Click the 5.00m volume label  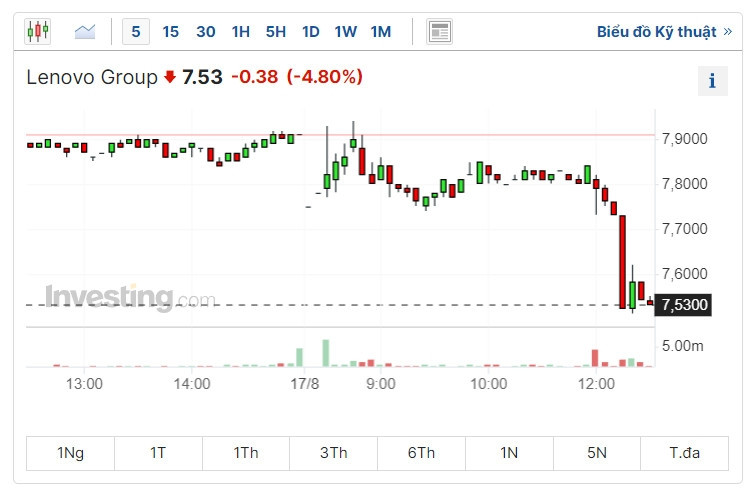[x=683, y=346]
